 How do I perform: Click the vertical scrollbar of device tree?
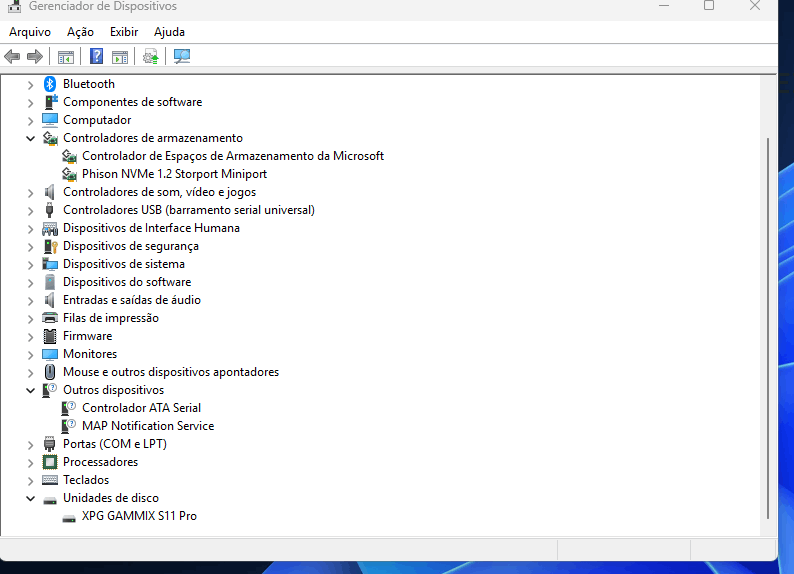point(768,328)
